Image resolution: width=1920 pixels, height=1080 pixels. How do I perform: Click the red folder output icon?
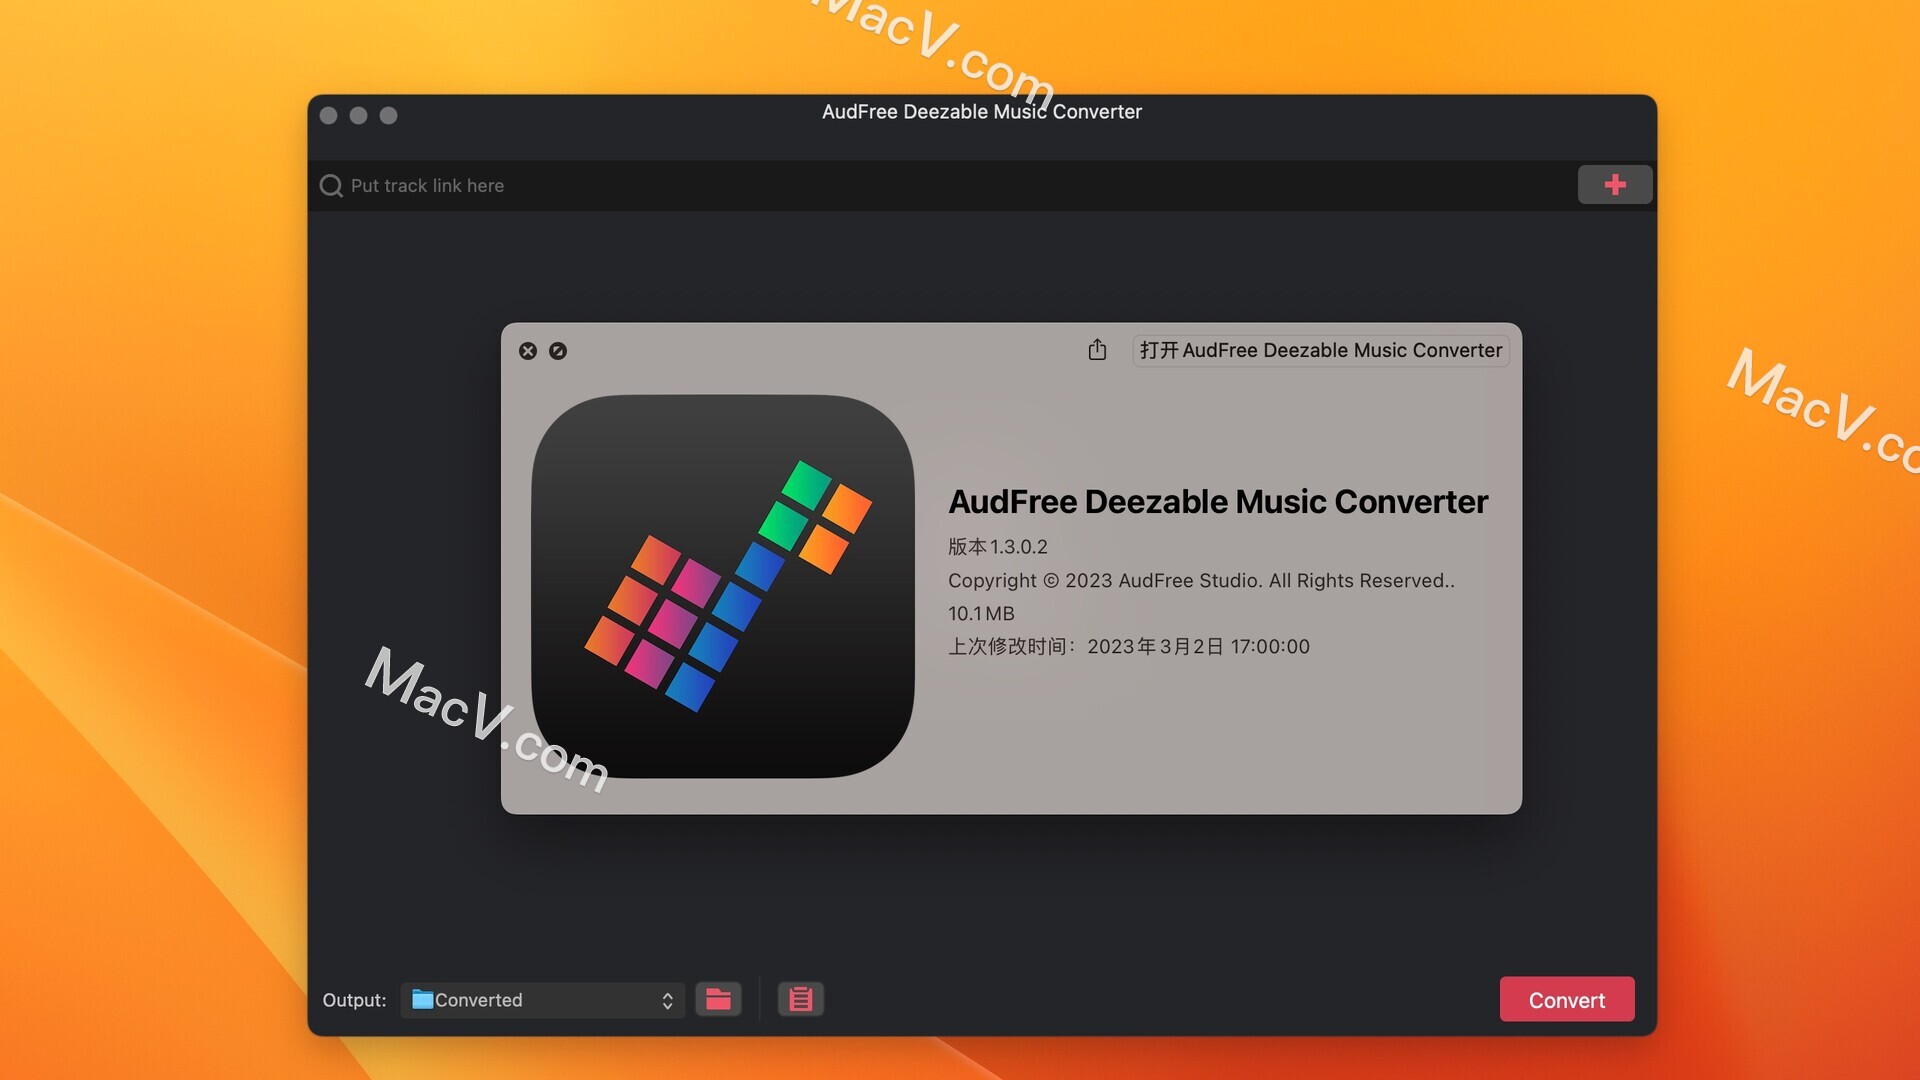pos(719,998)
